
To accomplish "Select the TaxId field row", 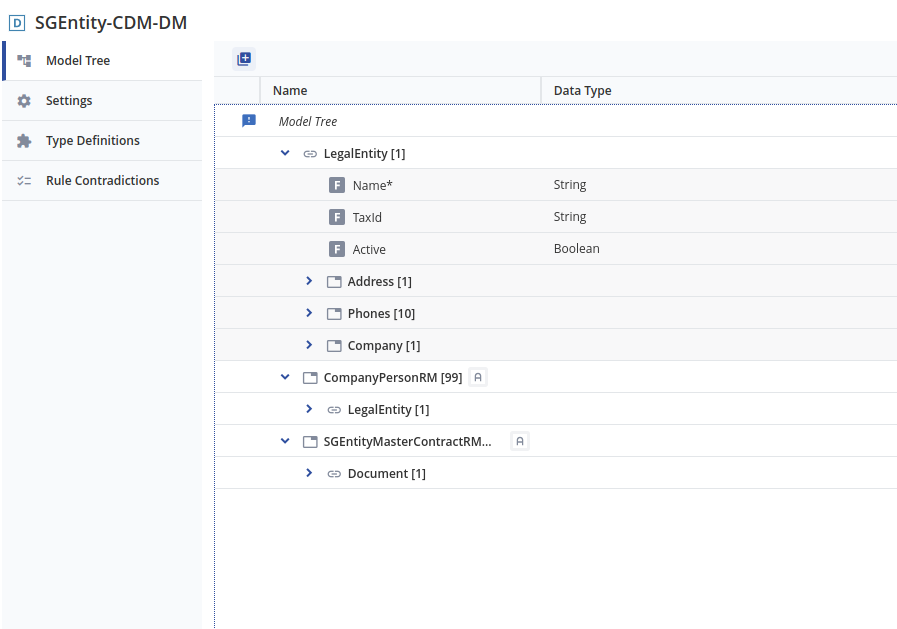I will coord(555,217).
